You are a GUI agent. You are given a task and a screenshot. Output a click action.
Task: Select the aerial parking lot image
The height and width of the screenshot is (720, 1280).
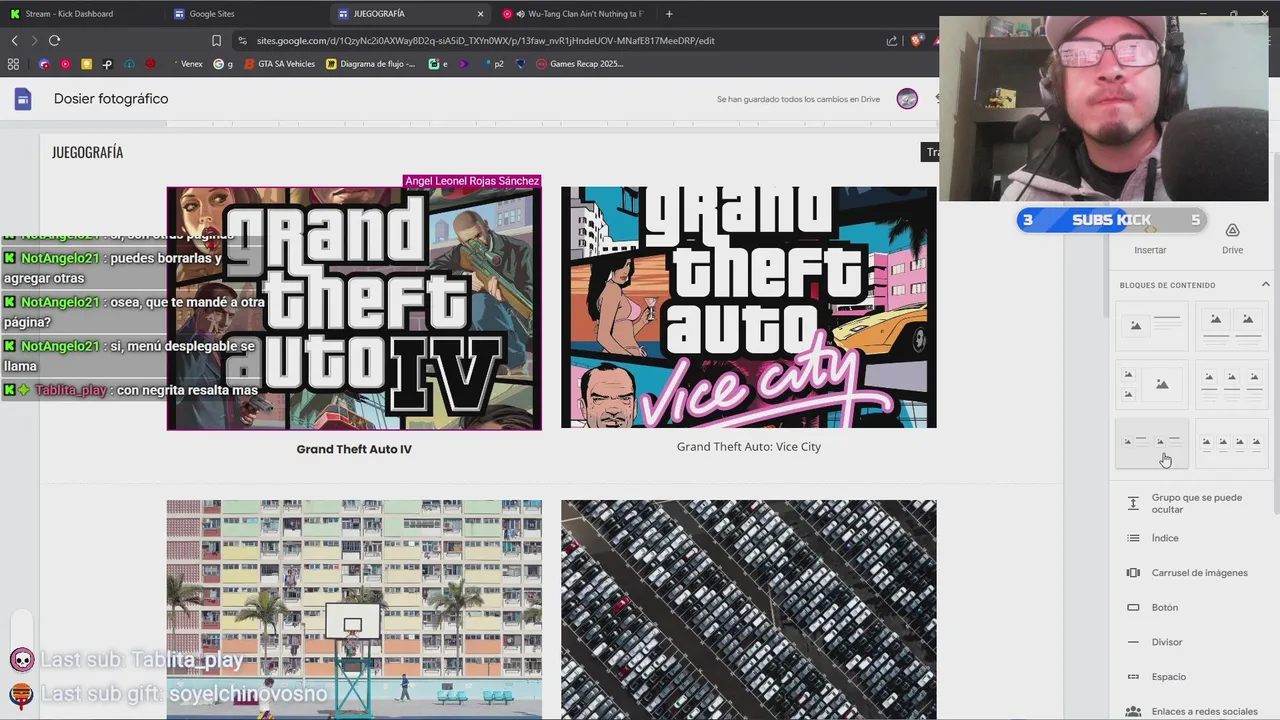point(749,610)
